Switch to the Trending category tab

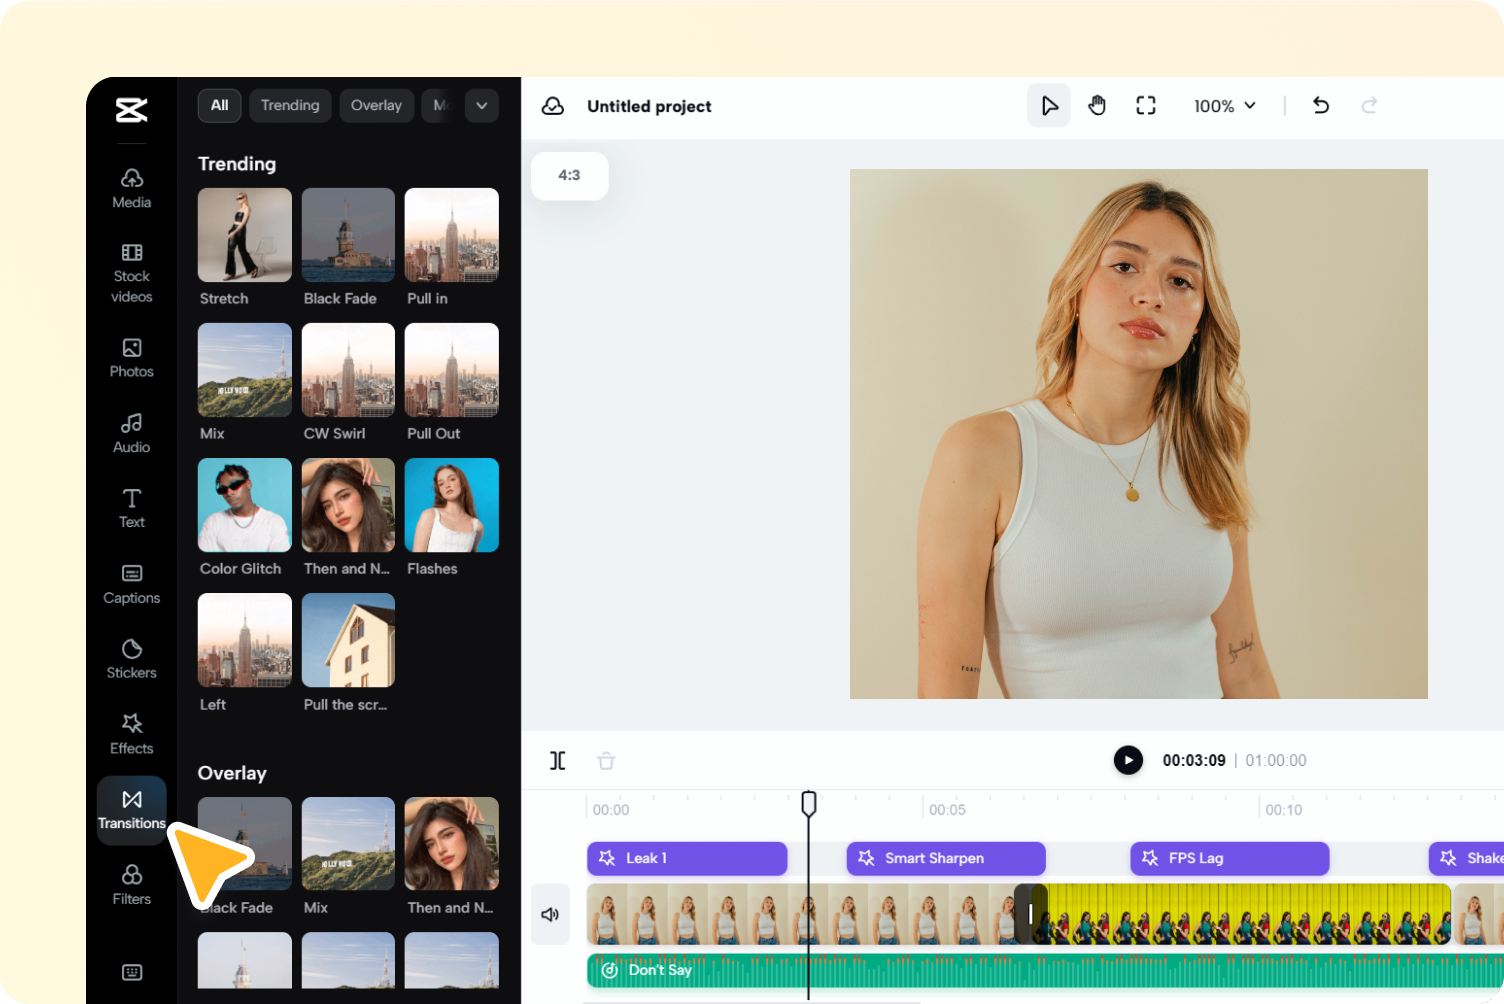290,106
